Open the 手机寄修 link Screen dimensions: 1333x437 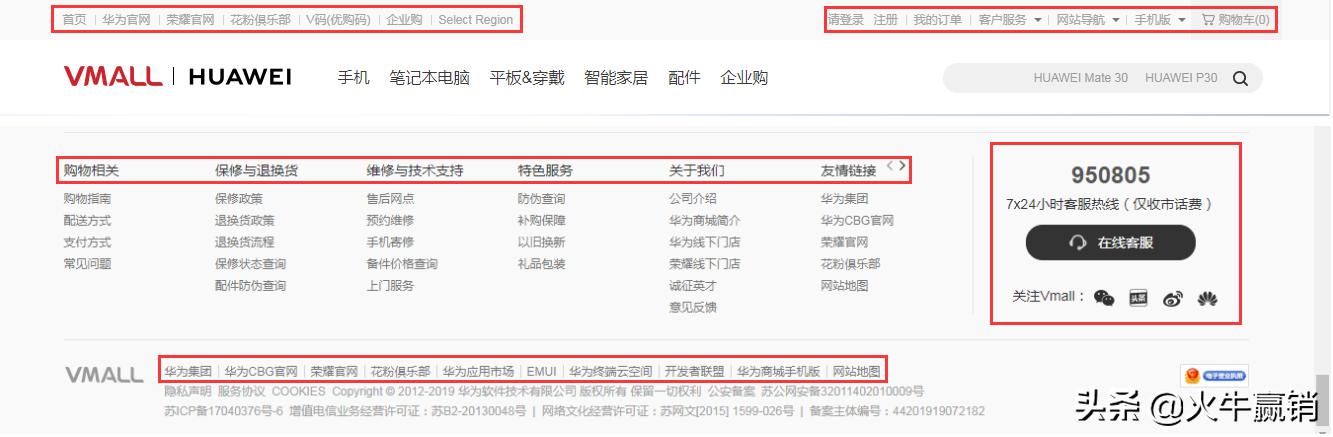(x=390, y=242)
